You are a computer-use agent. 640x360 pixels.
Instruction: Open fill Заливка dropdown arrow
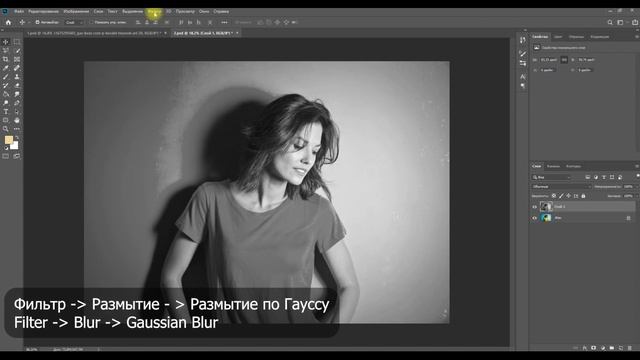point(636,196)
